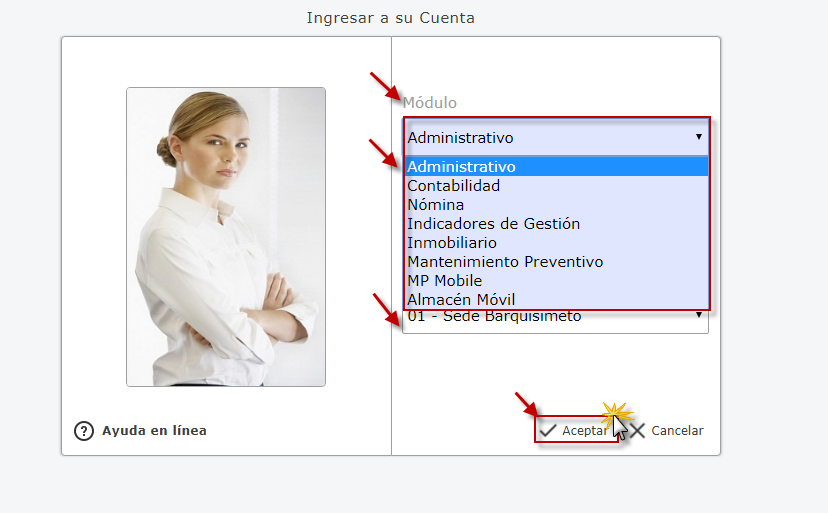Click the Módulo combo box showing Administrativo

556,137
